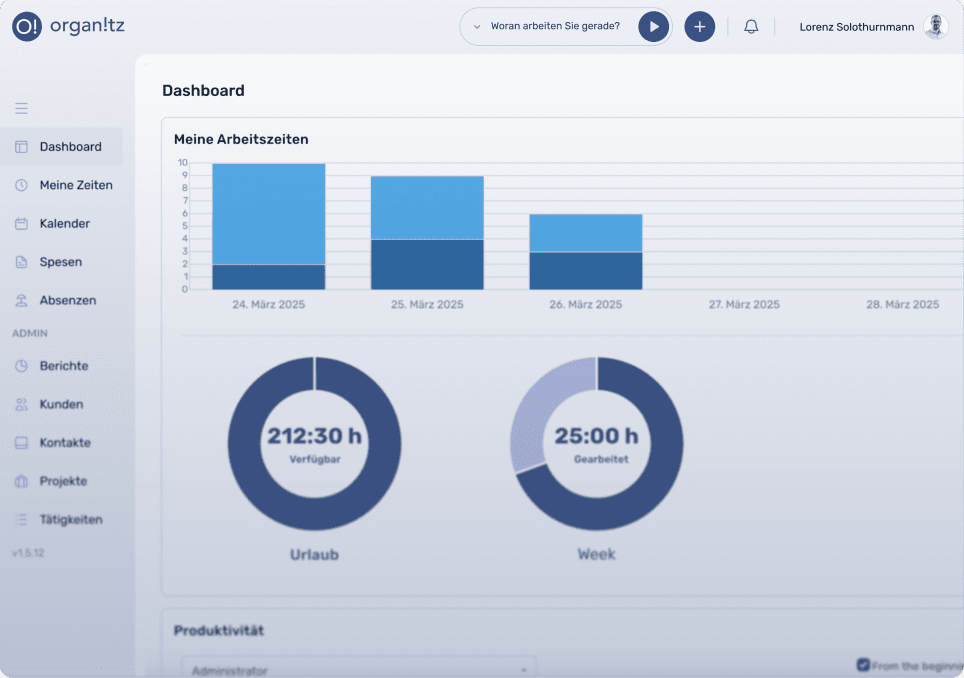Image resolution: width=964 pixels, height=678 pixels.
Task: Click the people icon beside Kunden
Action: coord(21,405)
